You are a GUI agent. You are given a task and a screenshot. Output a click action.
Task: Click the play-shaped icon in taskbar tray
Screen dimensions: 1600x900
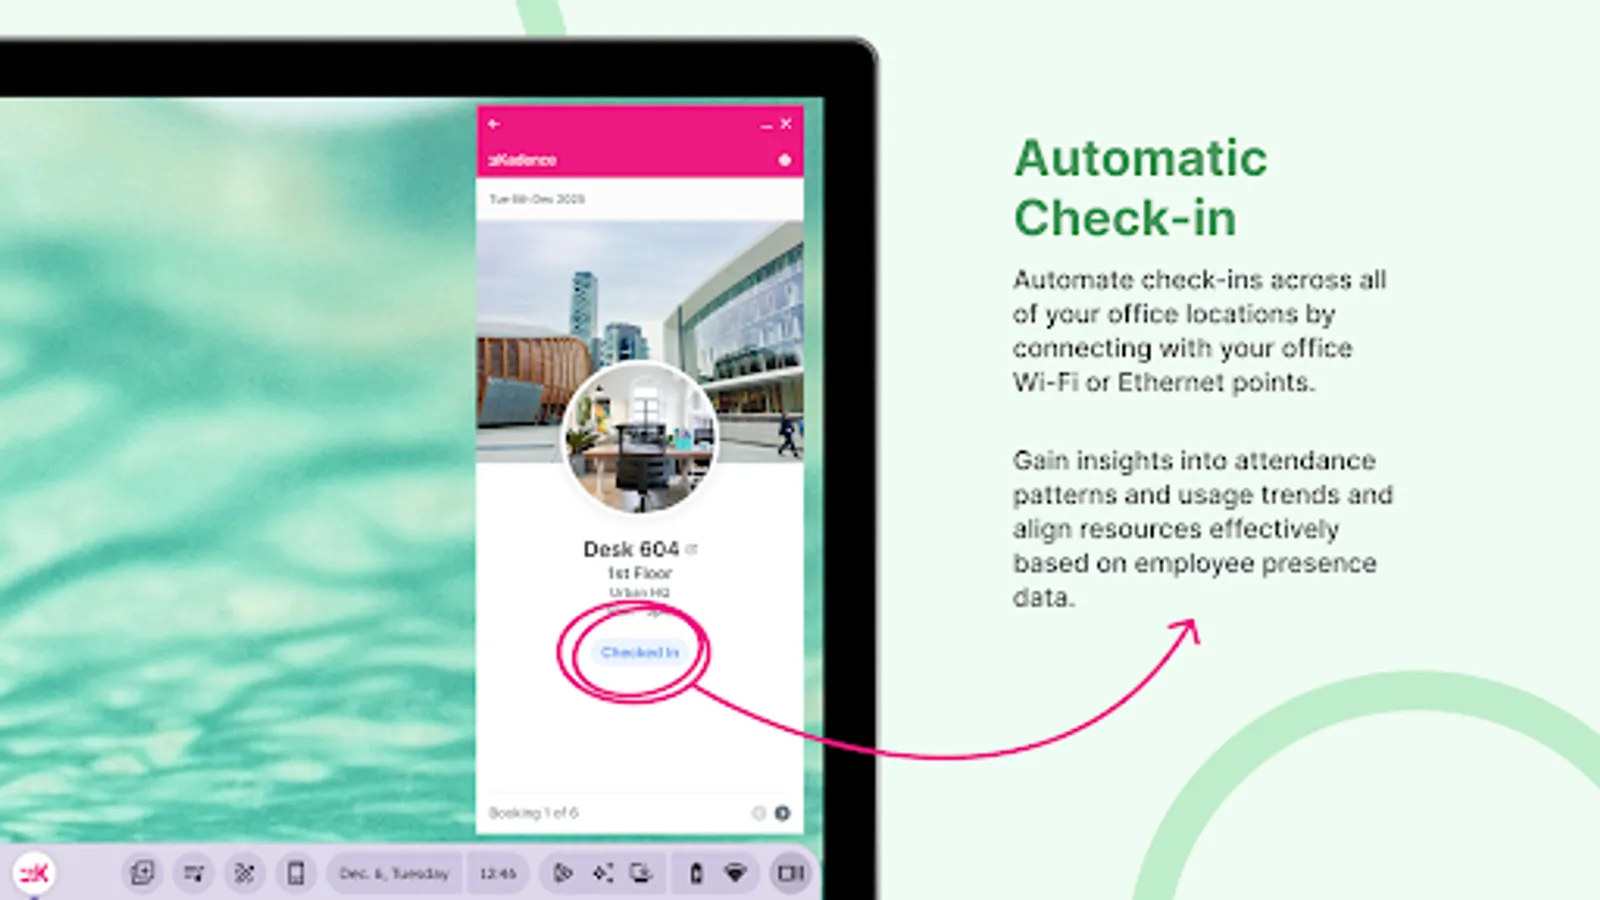tap(563, 873)
